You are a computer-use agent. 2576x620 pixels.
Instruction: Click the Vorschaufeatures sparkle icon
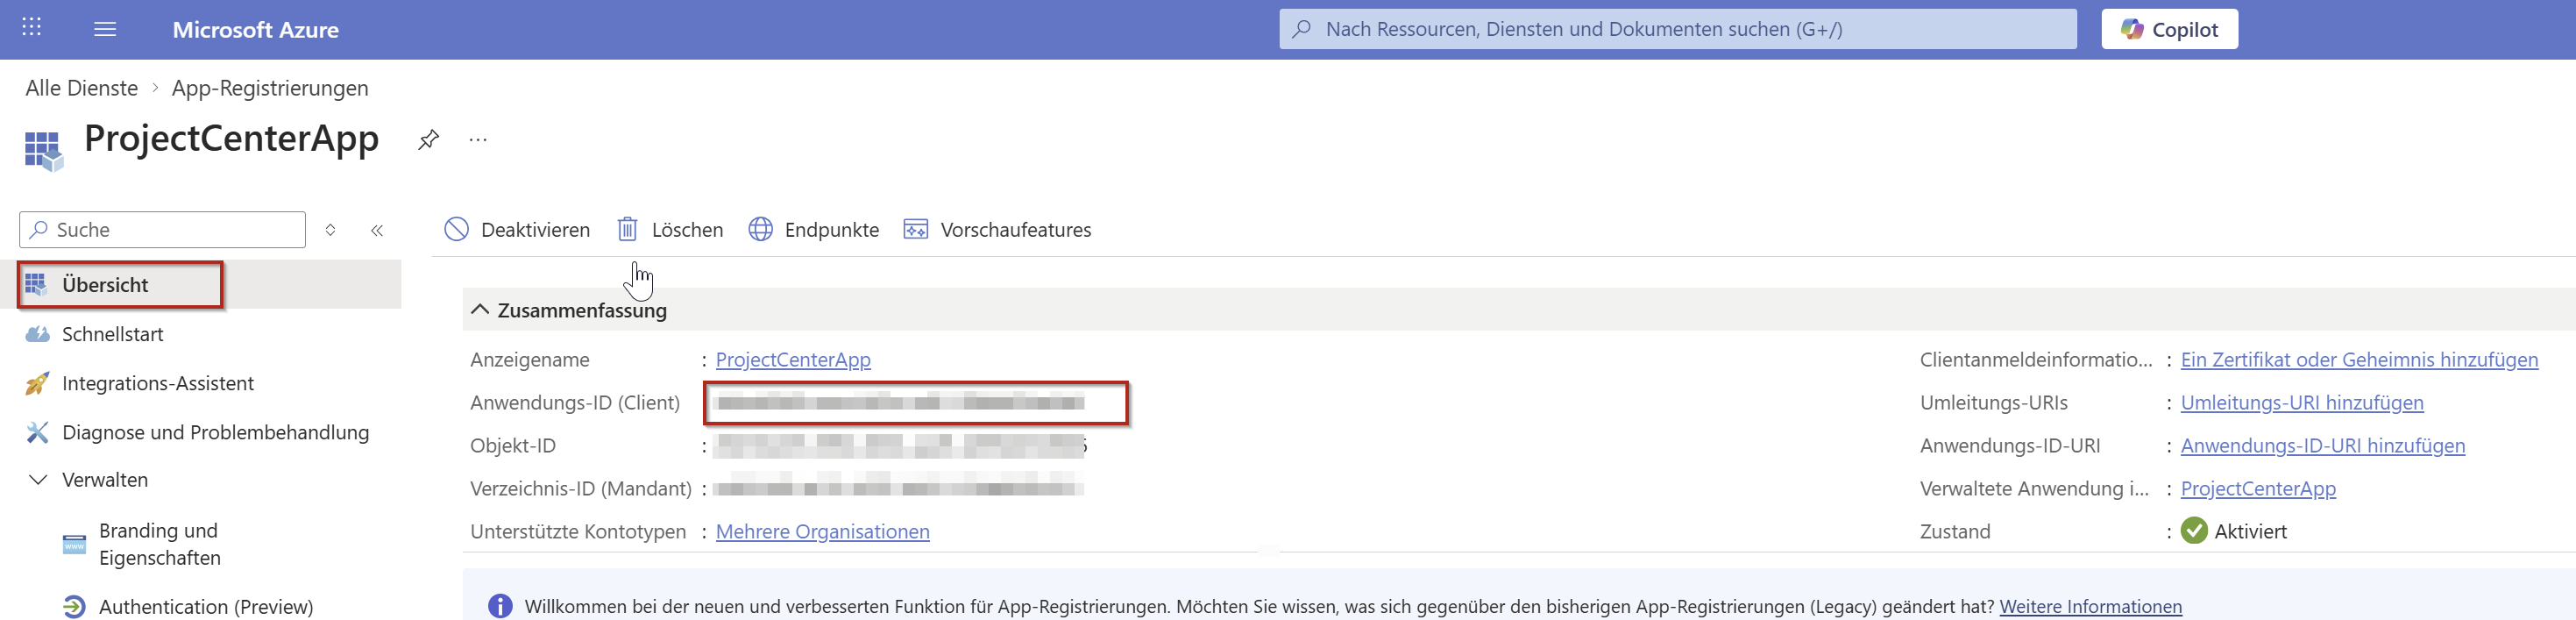915,229
